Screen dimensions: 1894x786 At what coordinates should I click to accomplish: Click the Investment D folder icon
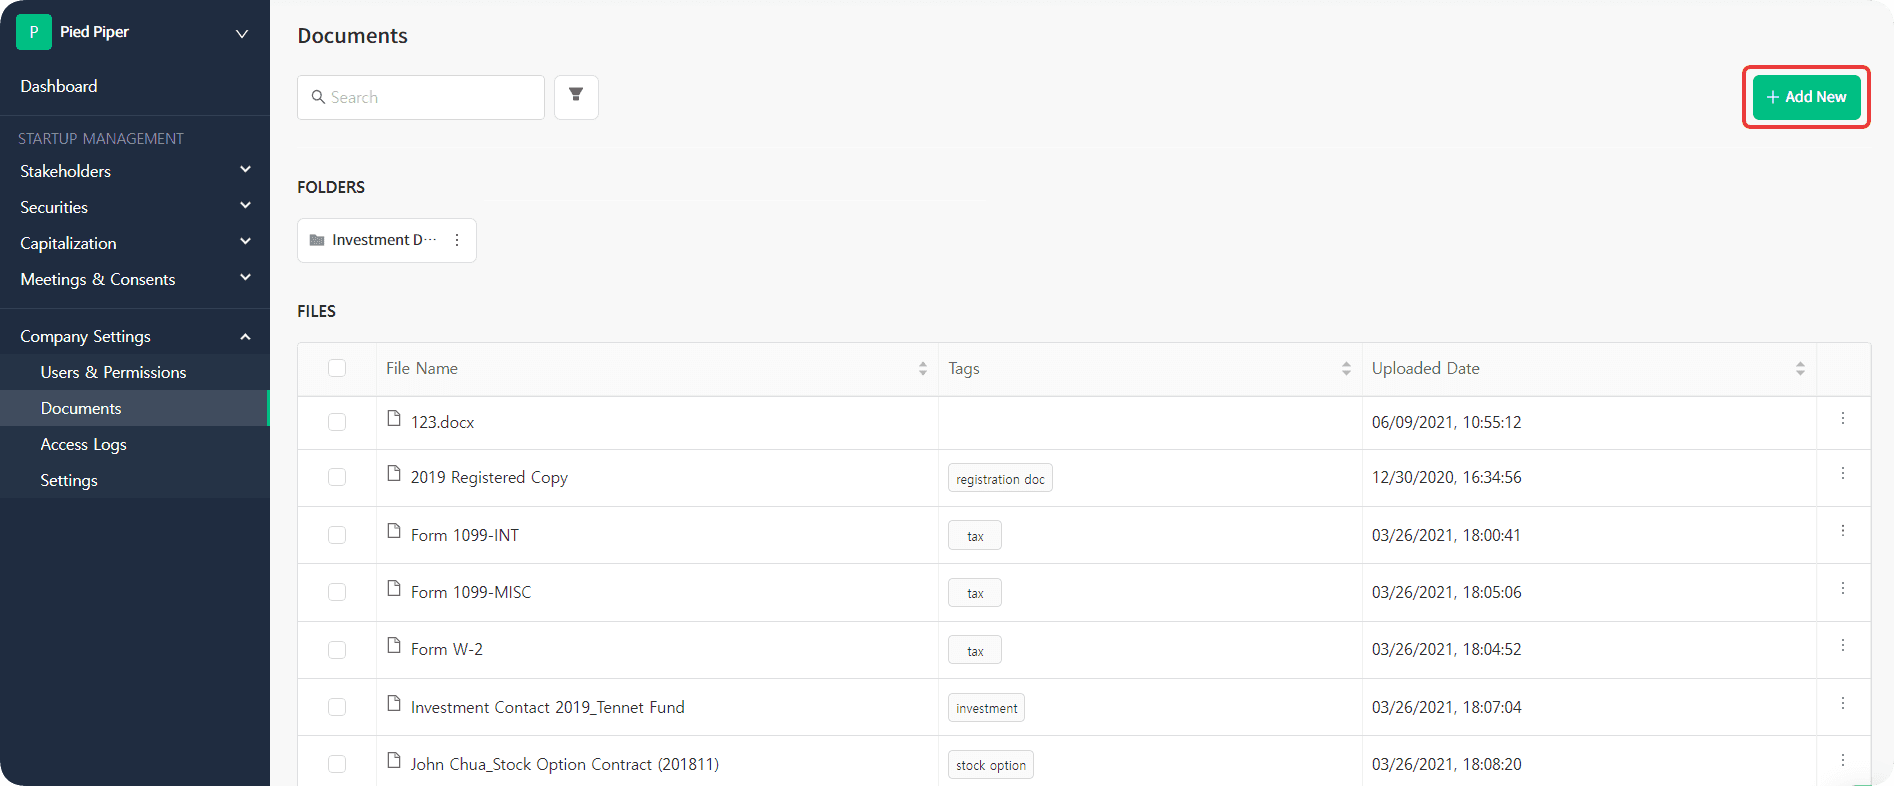click(317, 240)
